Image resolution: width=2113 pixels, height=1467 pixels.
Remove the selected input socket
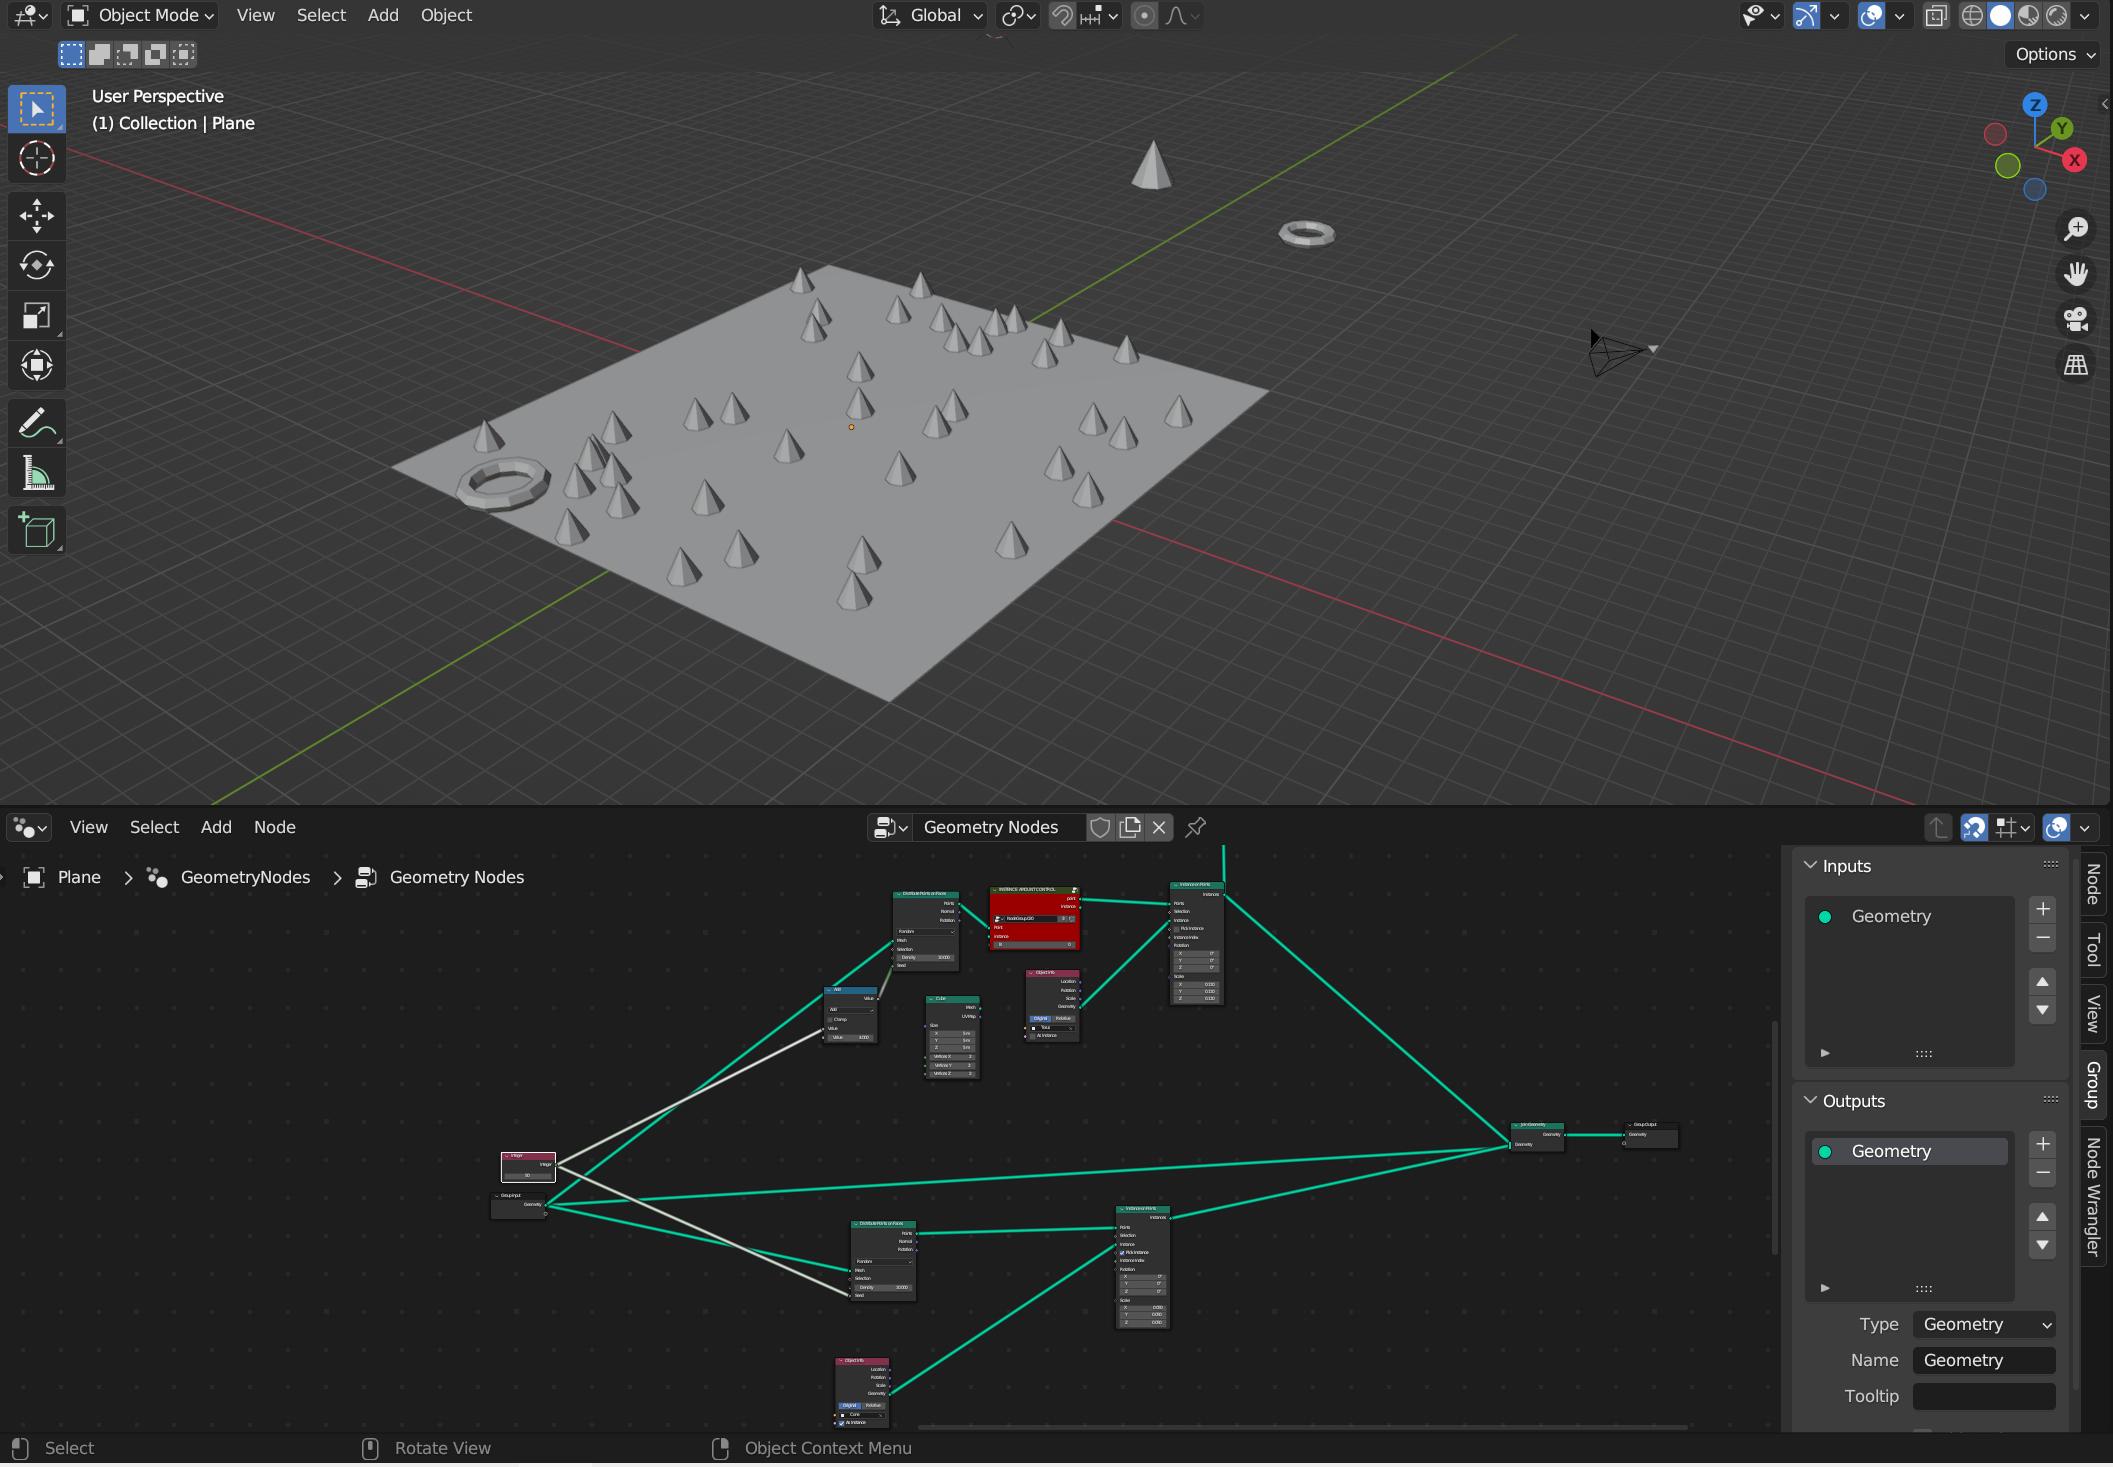(x=2043, y=938)
